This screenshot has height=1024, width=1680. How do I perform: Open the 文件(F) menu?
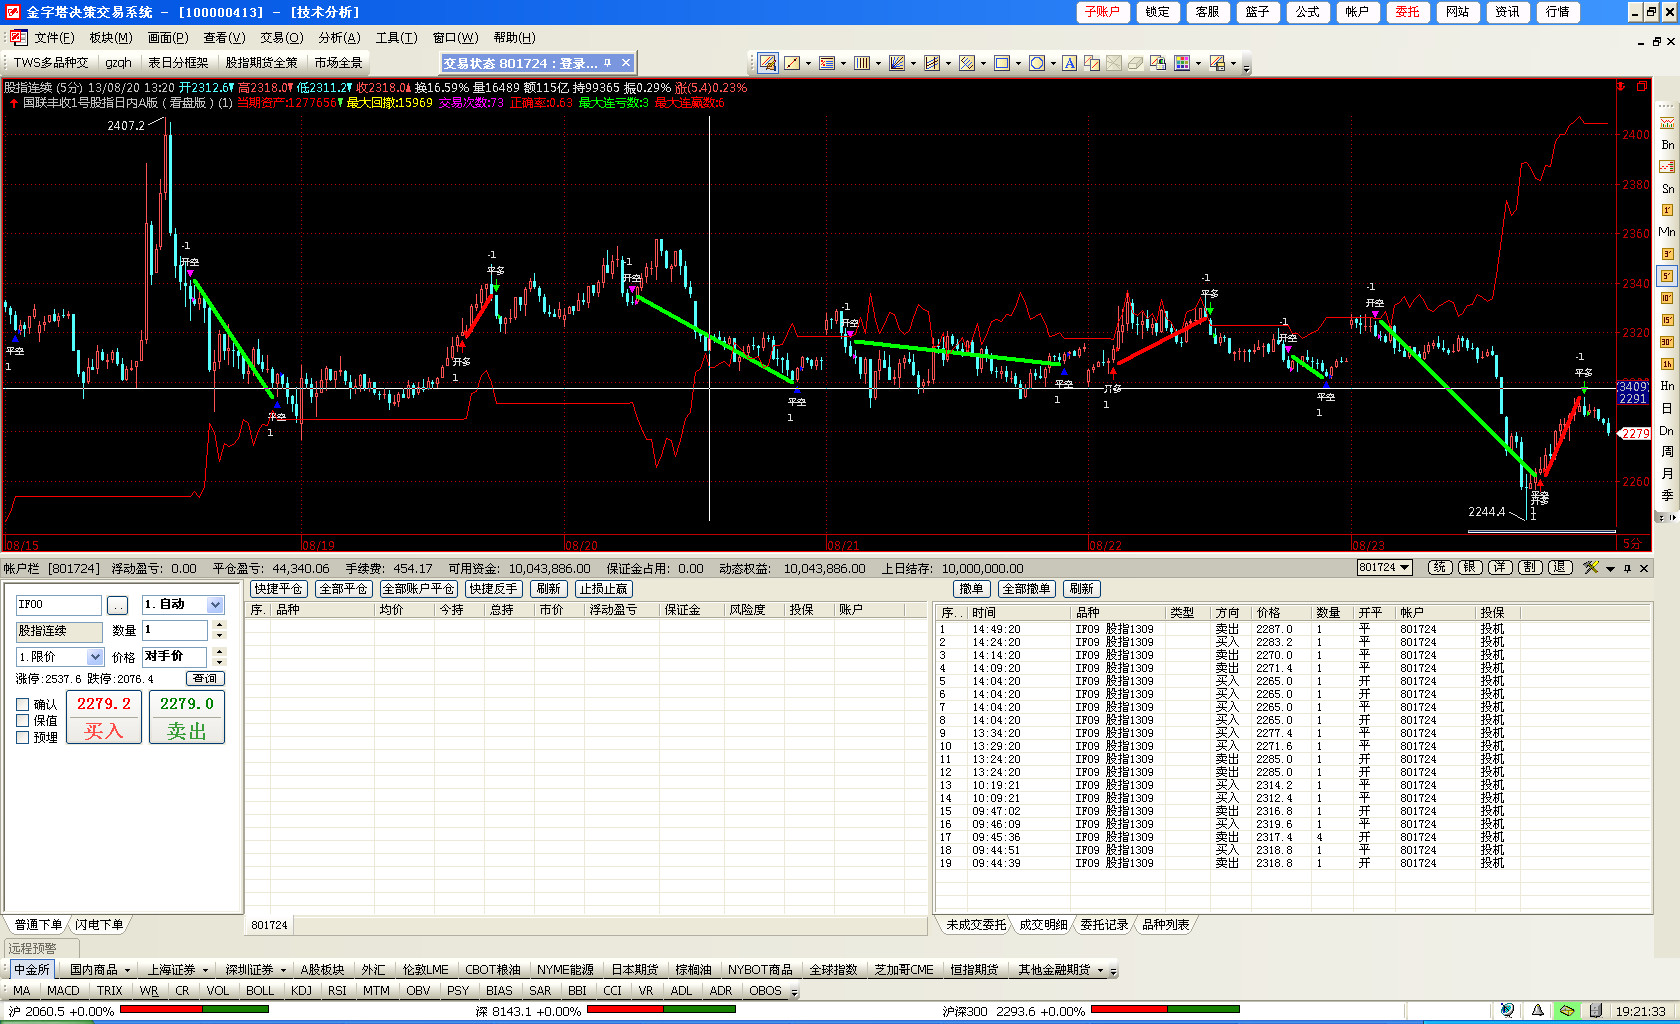54,38
